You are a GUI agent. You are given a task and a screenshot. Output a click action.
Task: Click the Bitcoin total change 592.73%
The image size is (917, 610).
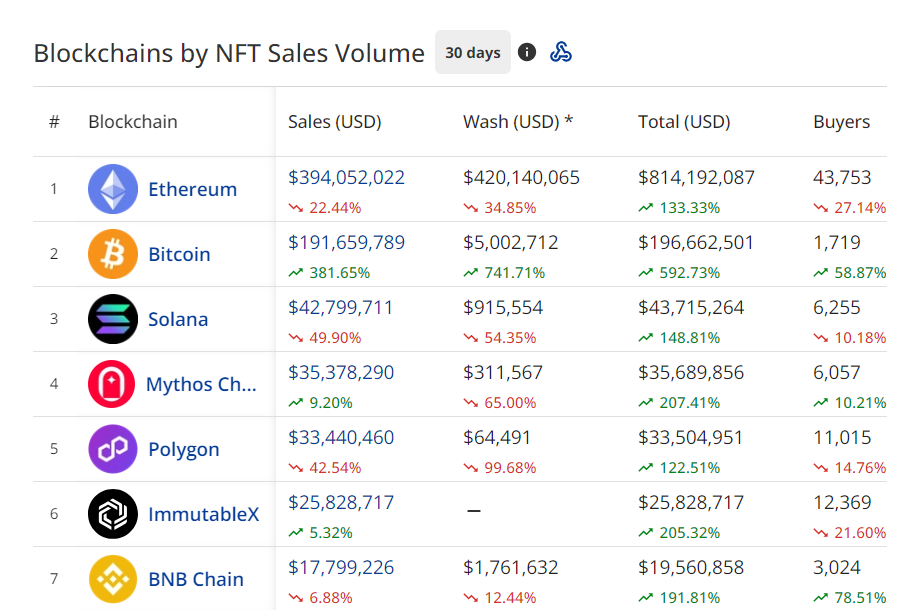tap(679, 273)
